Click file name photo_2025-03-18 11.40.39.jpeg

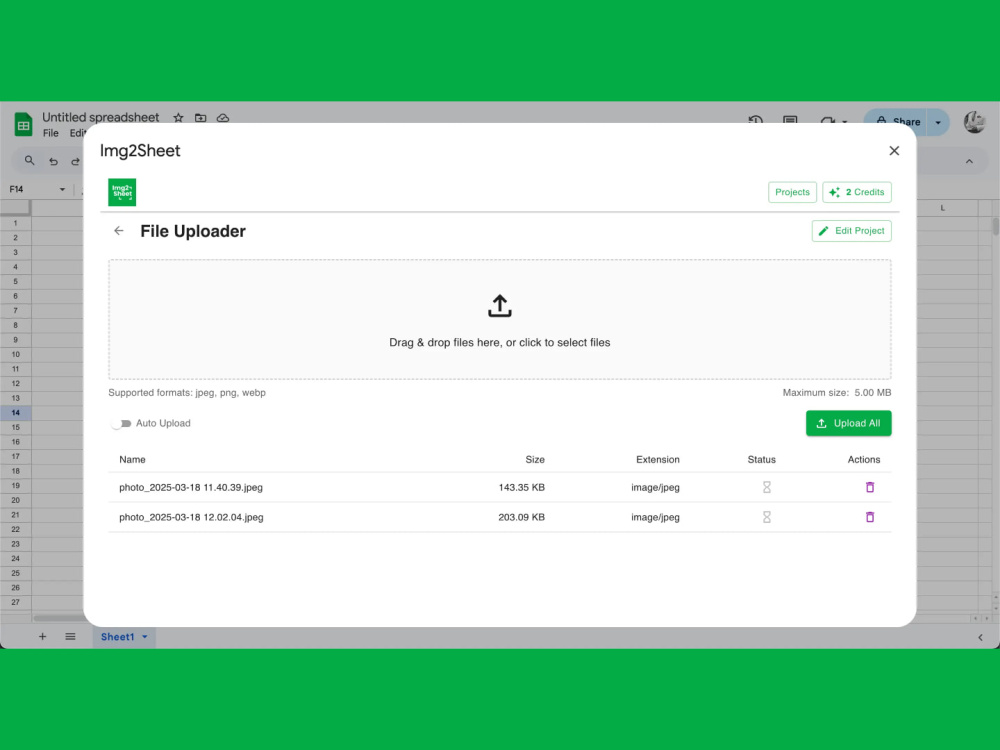pos(191,487)
